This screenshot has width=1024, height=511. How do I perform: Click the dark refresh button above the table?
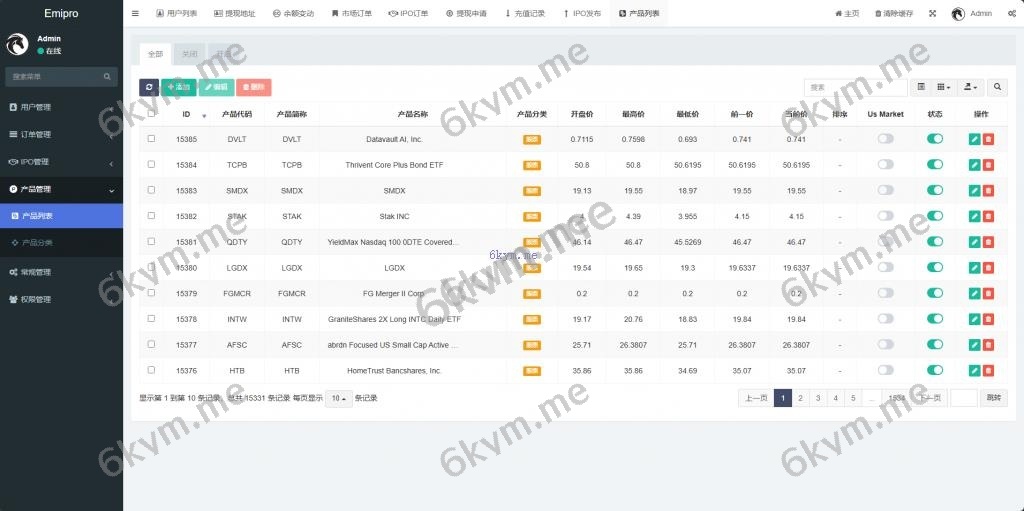click(x=148, y=88)
